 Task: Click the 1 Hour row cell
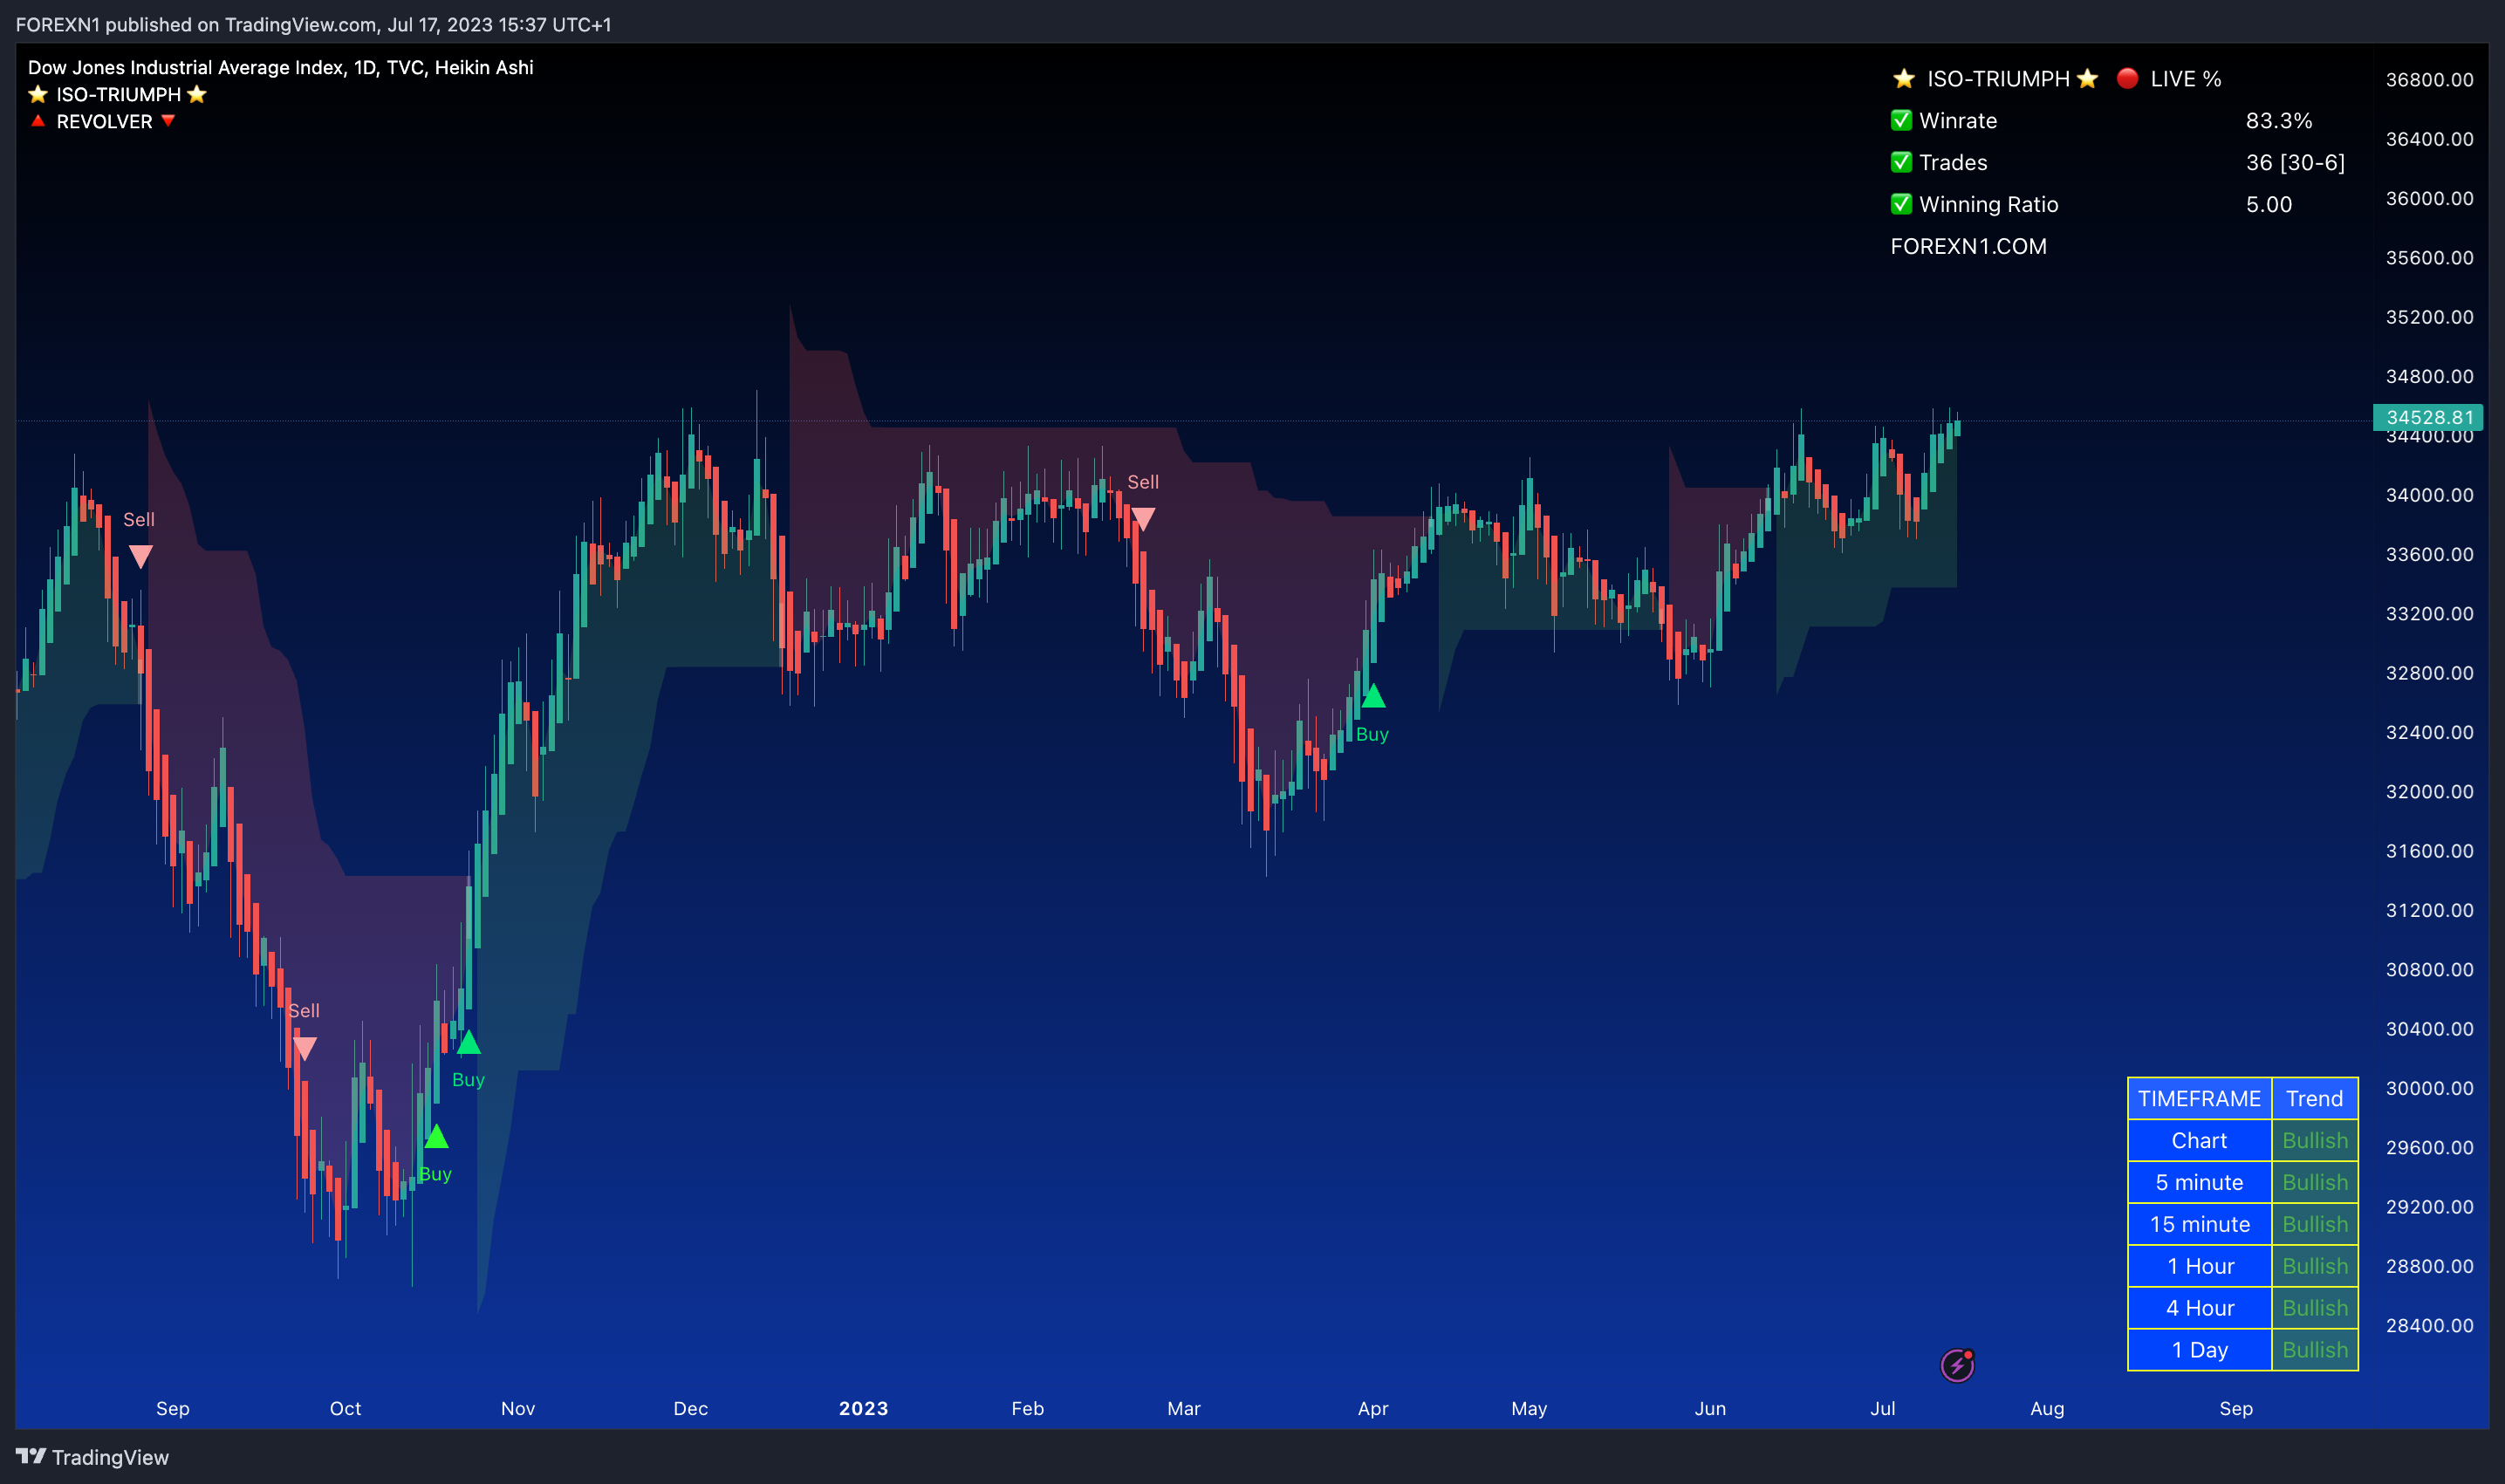coord(2199,1266)
